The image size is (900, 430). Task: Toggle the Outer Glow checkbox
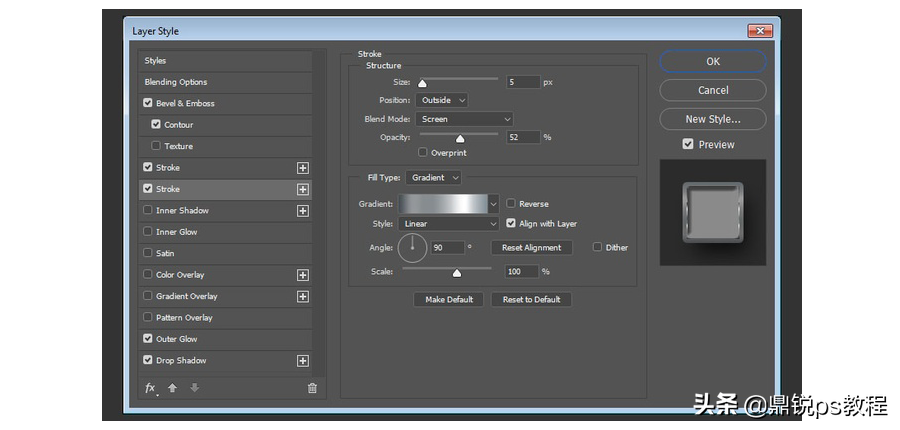[x=148, y=339]
